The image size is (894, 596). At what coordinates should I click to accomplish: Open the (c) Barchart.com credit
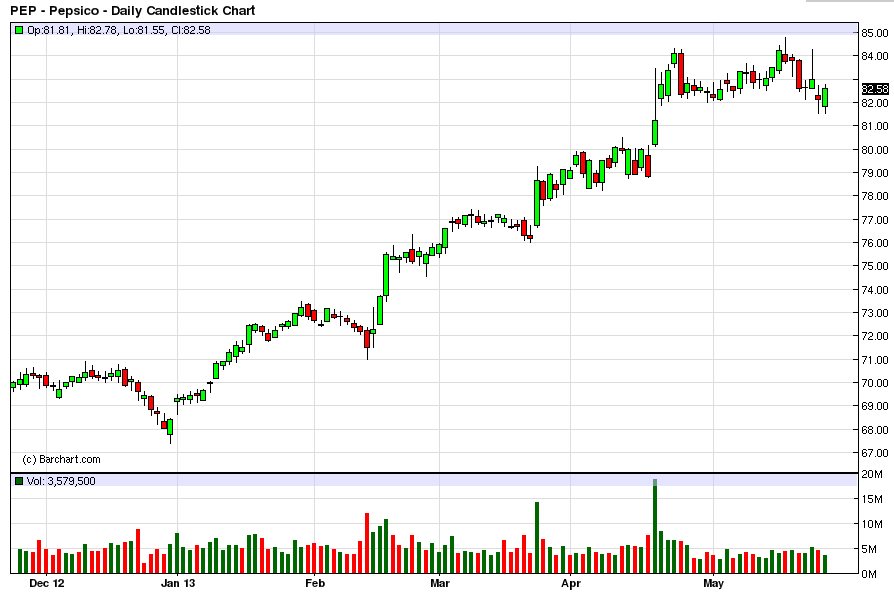pos(62,459)
